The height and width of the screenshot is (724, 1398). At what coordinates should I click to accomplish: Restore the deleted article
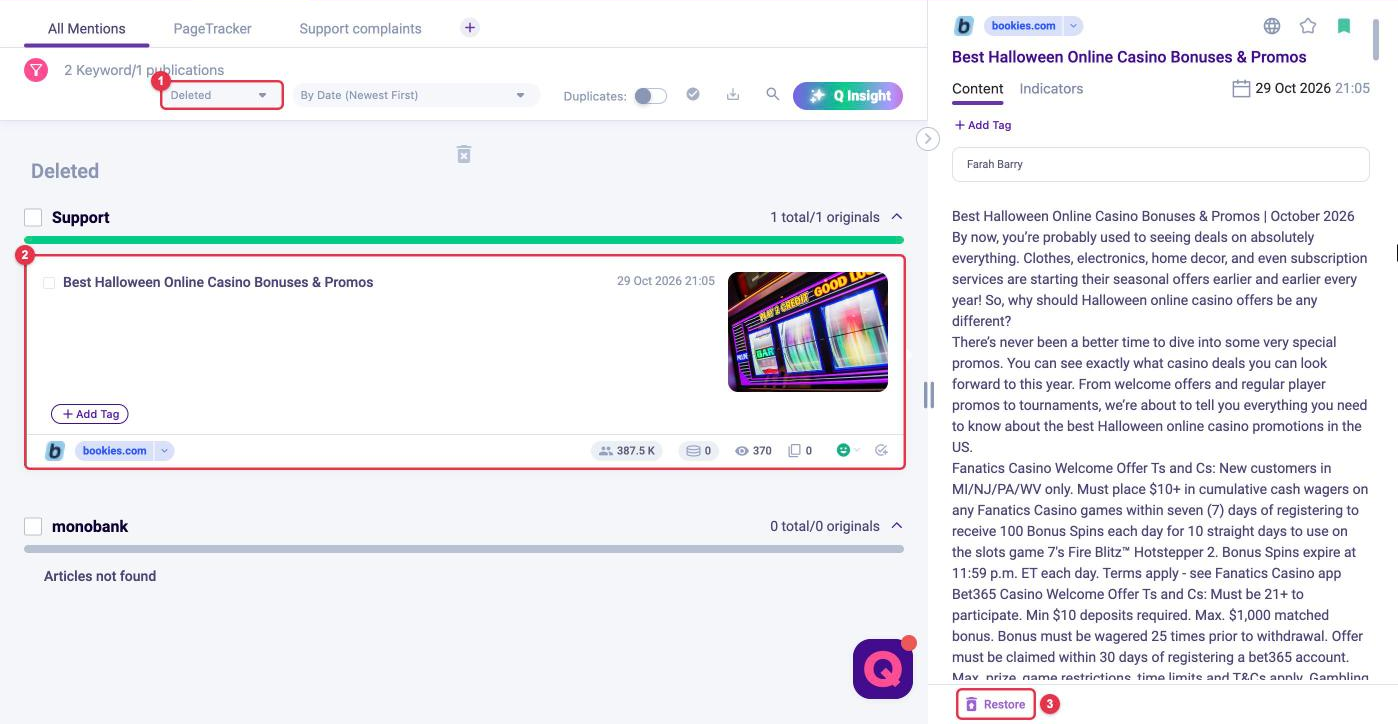(x=995, y=704)
